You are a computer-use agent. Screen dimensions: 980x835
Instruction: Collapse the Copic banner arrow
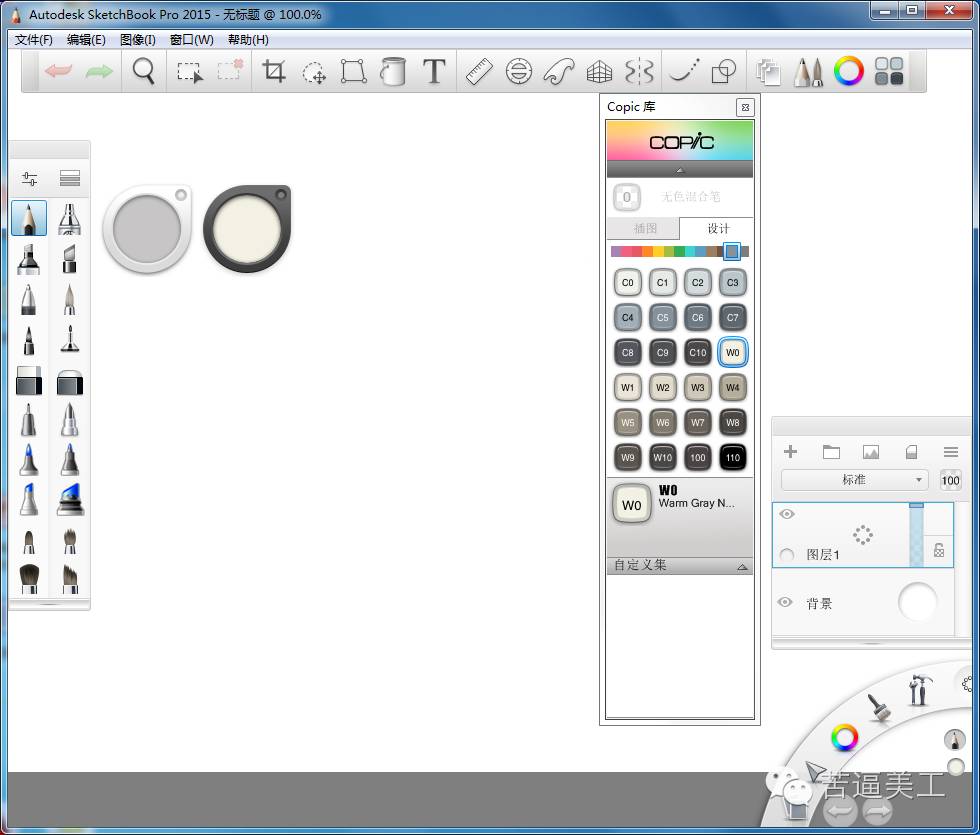pos(679,170)
